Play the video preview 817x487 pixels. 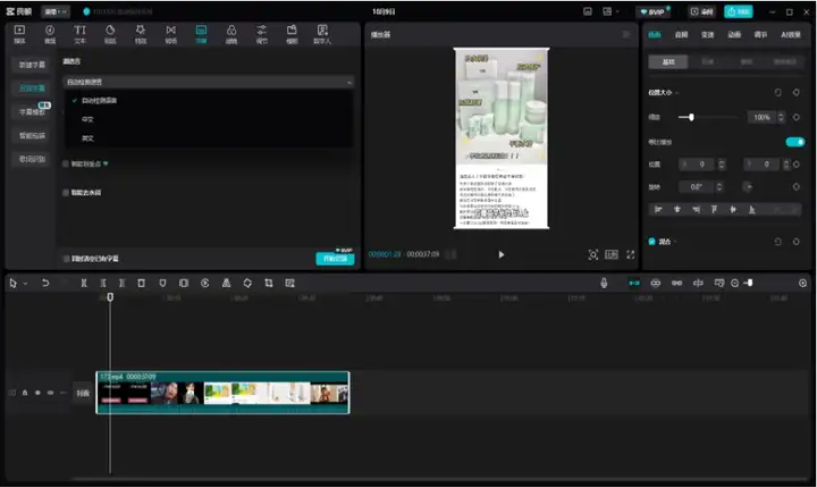click(x=501, y=255)
